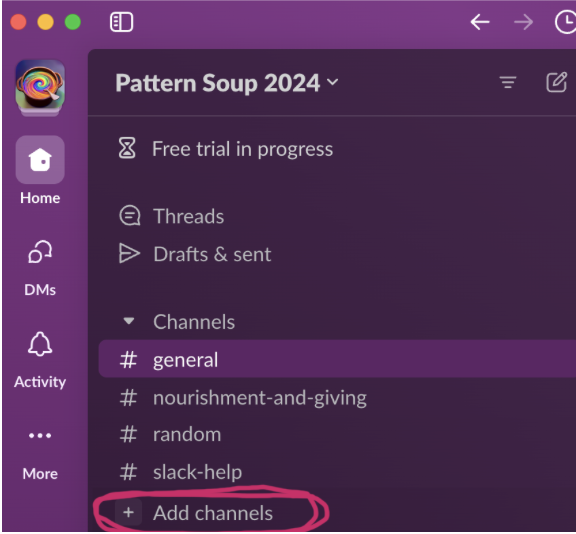Click the Add channels plus button

(128, 513)
